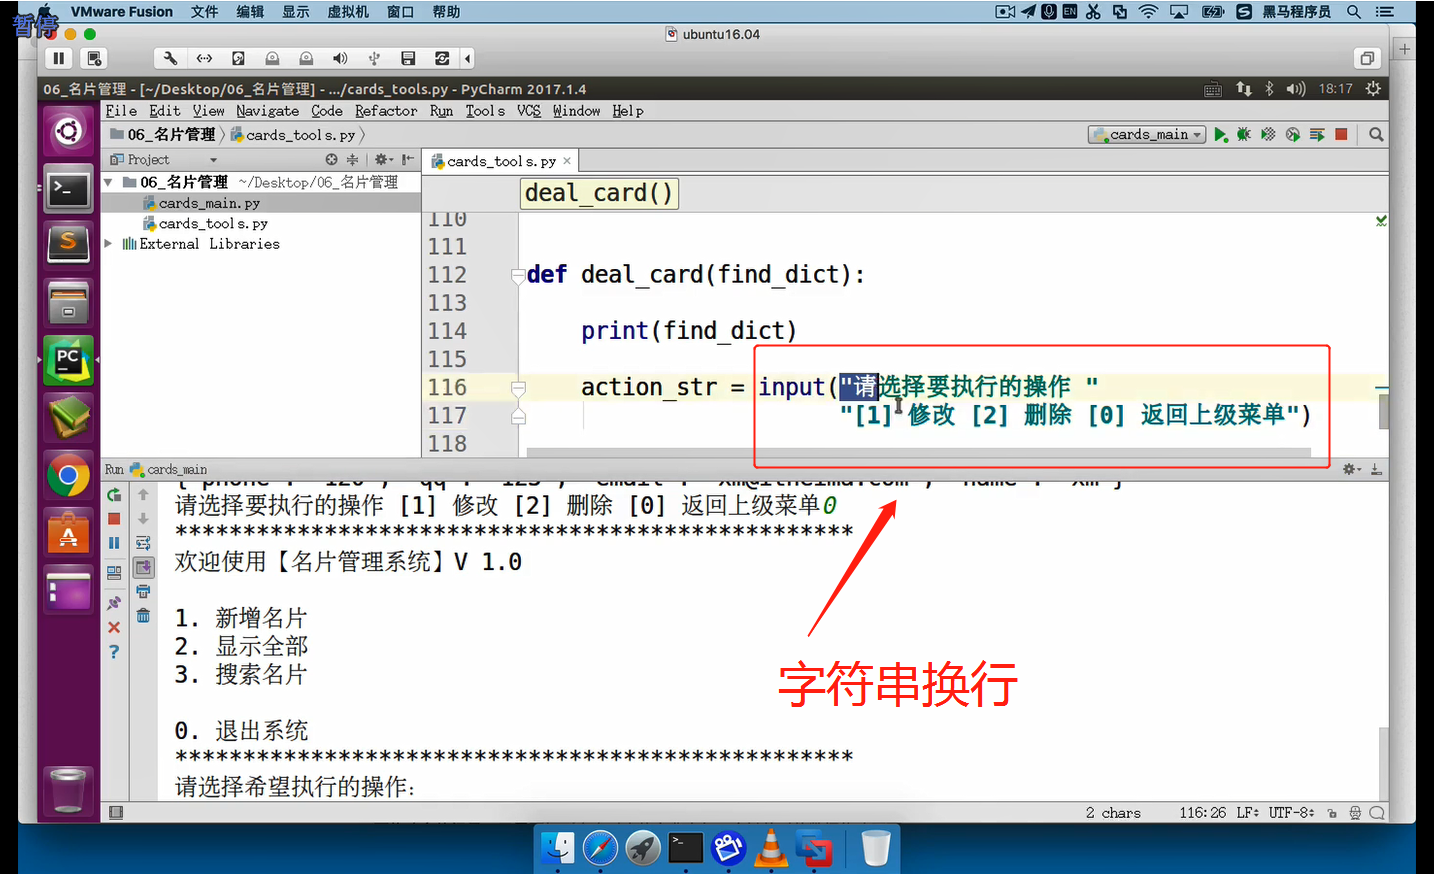This screenshot has height=874, width=1434.
Task: Click the 06_名片管理 breadcrumb
Action: point(163,135)
